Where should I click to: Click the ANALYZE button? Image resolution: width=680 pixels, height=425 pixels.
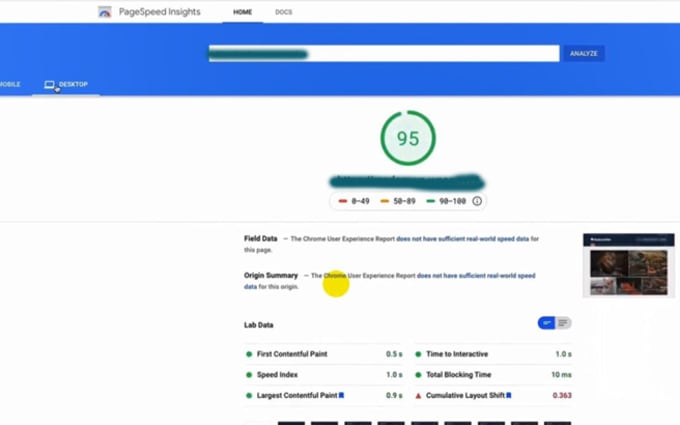coord(584,54)
